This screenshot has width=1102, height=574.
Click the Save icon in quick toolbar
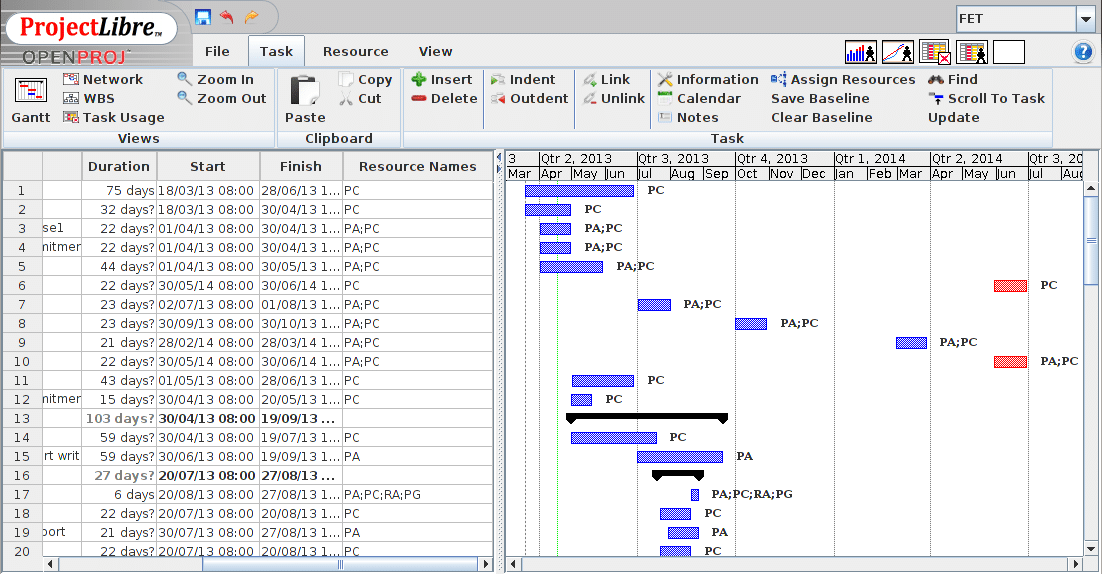pos(203,17)
